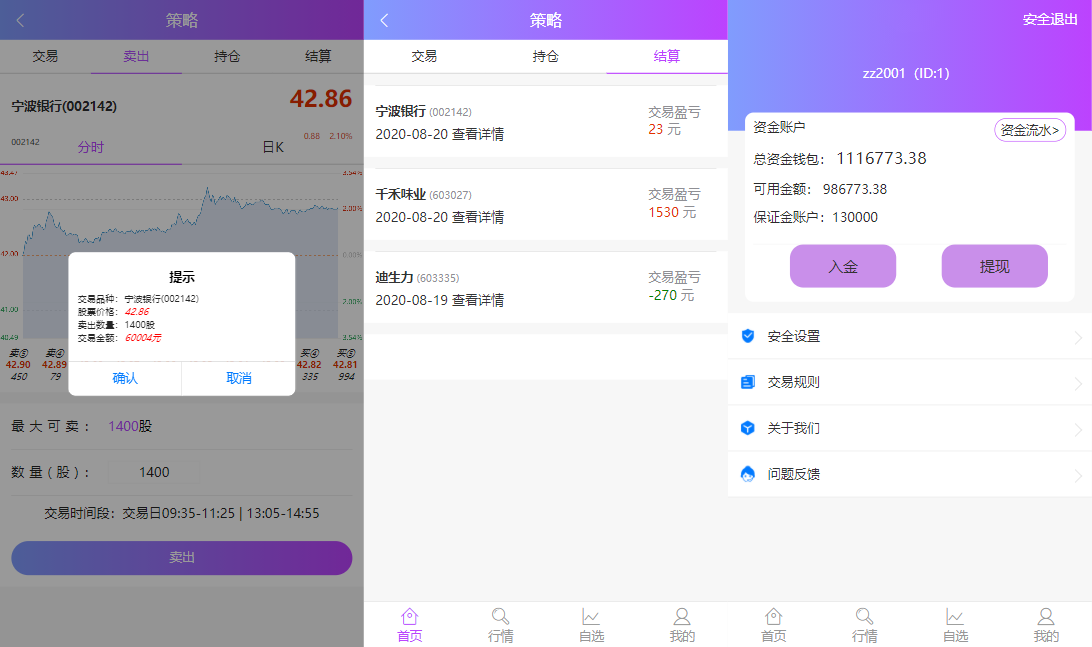
Task: Click the 入金 deposit button
Action: (843, 266)
